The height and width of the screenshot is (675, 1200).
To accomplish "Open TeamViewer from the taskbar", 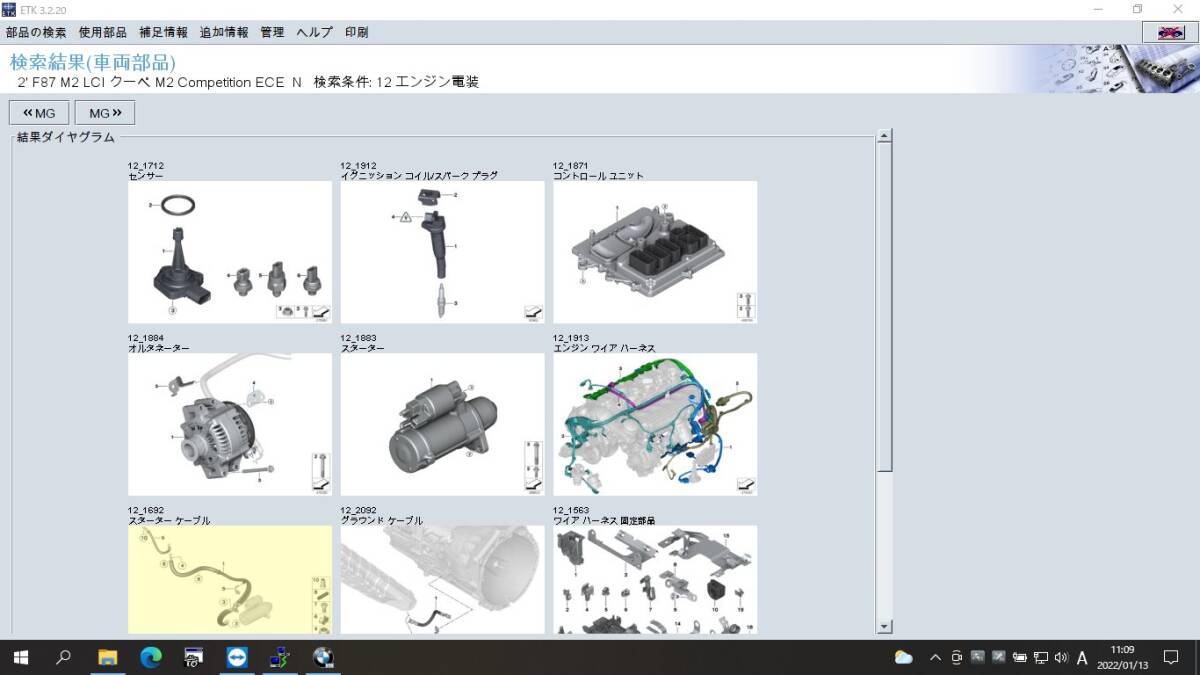I will (x=237, y=657).
